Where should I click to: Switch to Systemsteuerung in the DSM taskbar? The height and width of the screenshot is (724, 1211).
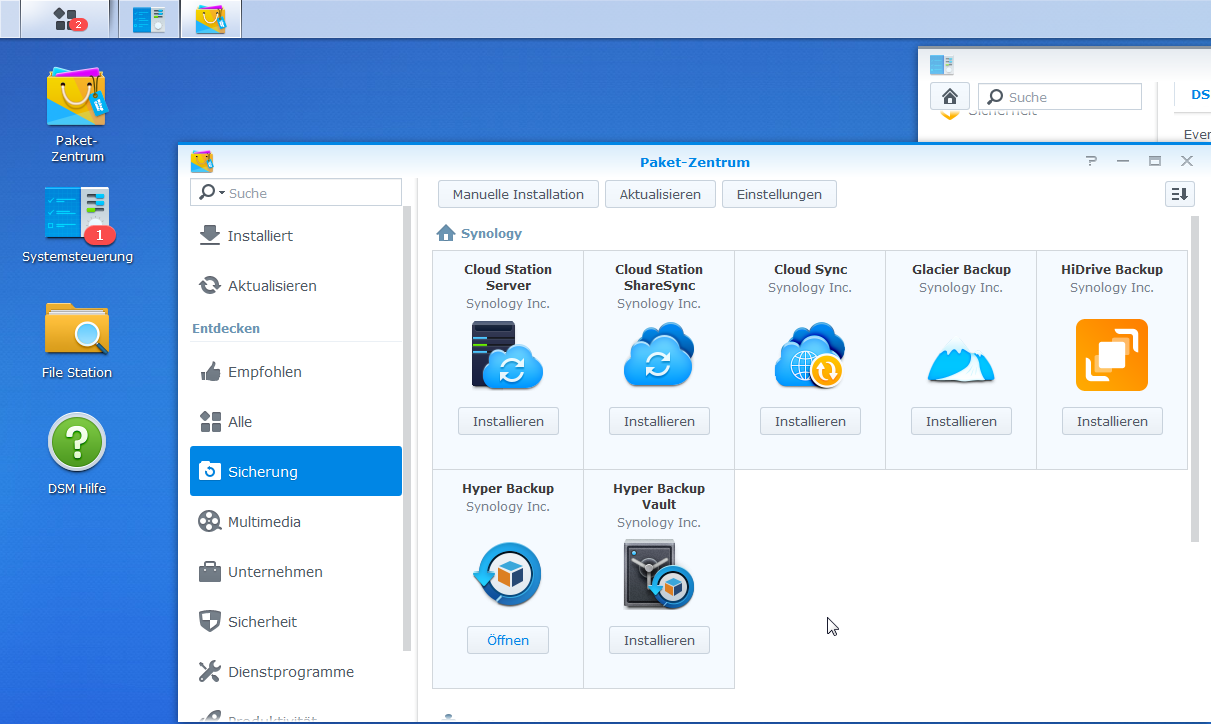150,19
